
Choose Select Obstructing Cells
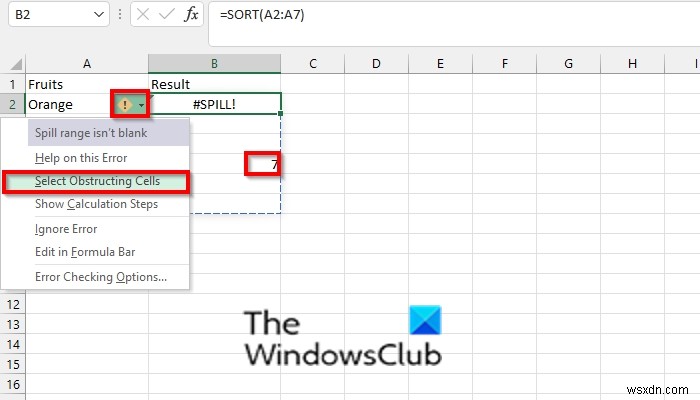click(x=97, y=181)
